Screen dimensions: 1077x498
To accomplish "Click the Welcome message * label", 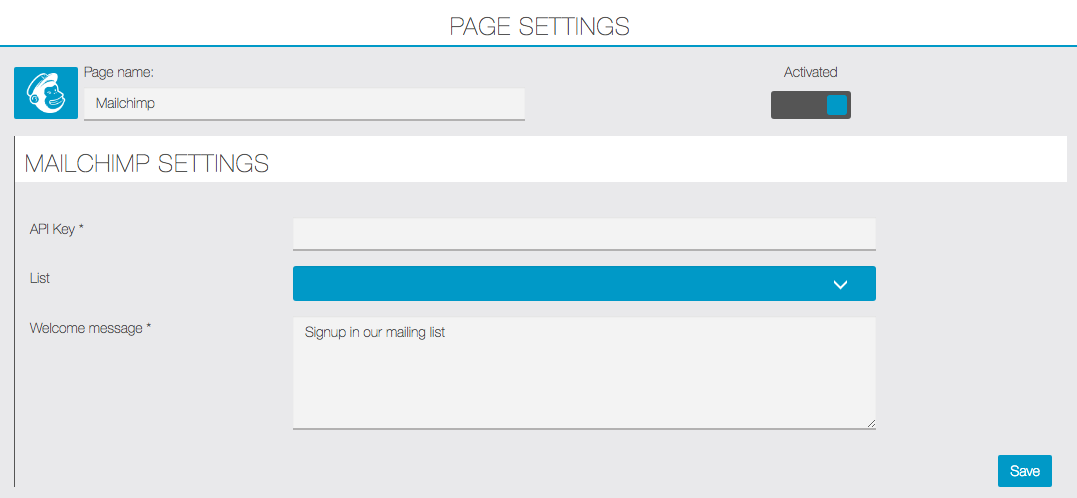I will (x=90, y=328).
